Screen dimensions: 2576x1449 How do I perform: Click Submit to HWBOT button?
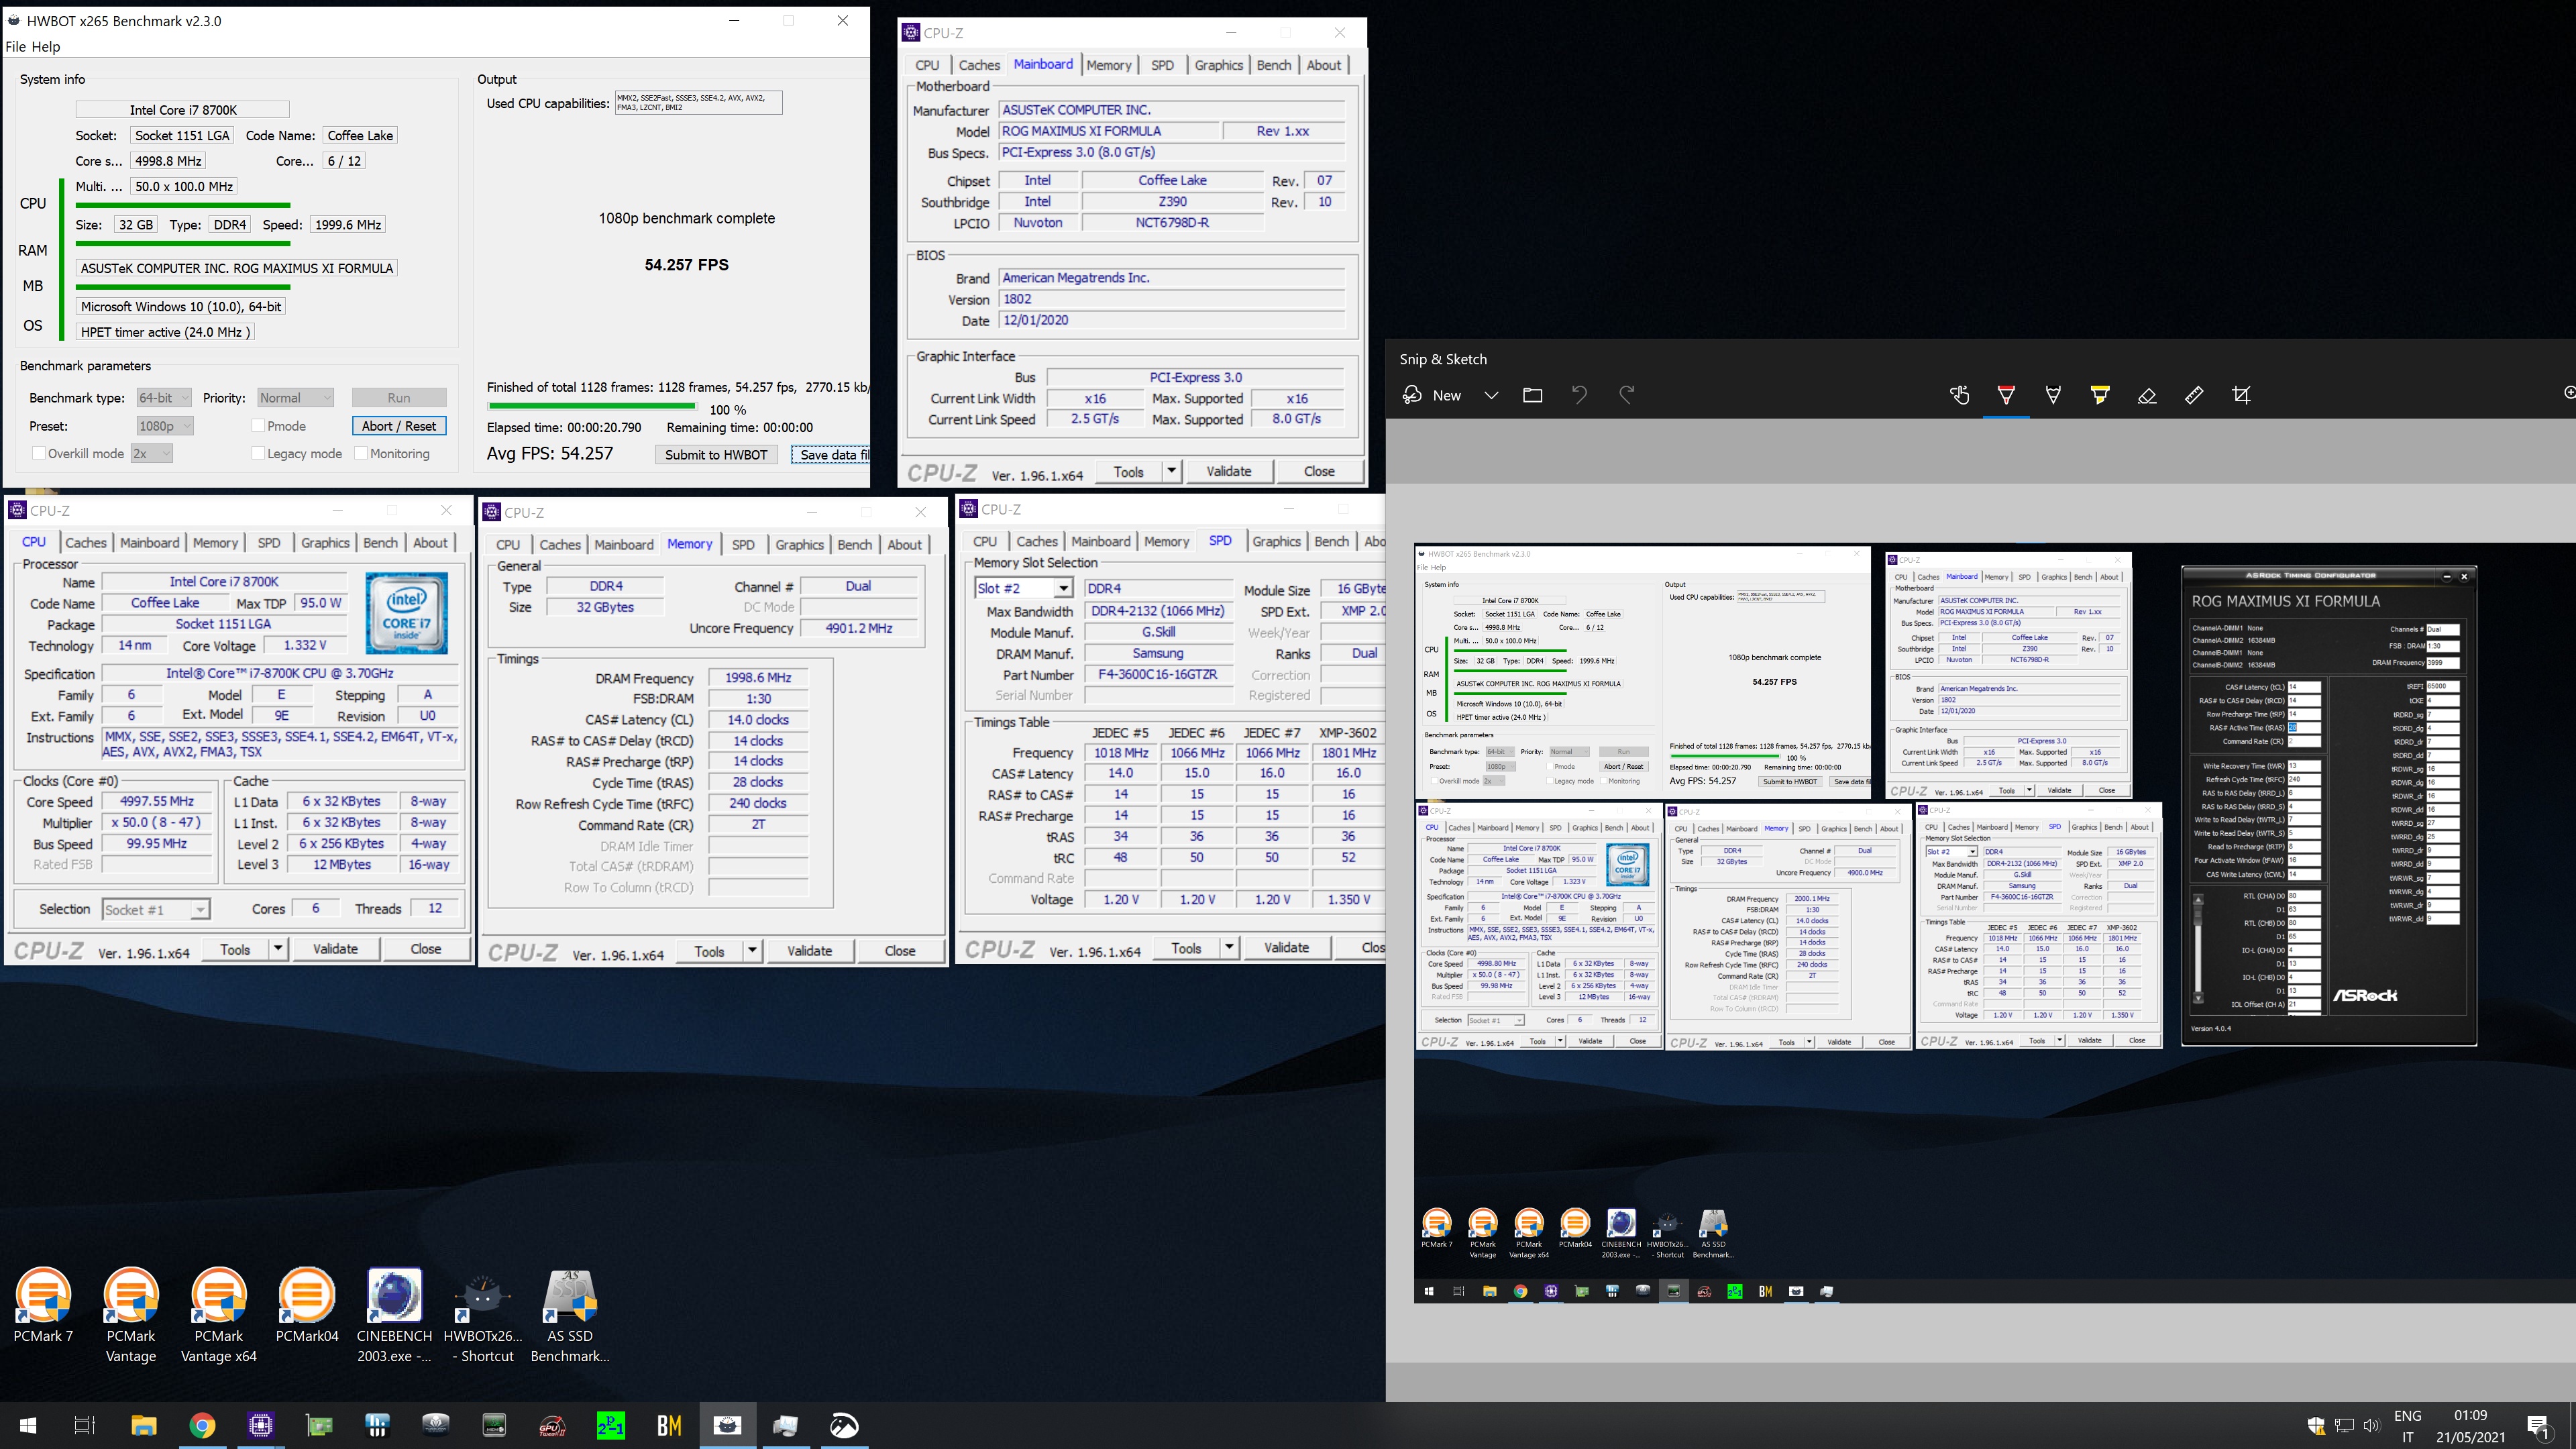pyautogui.click(x=716, y=454)
